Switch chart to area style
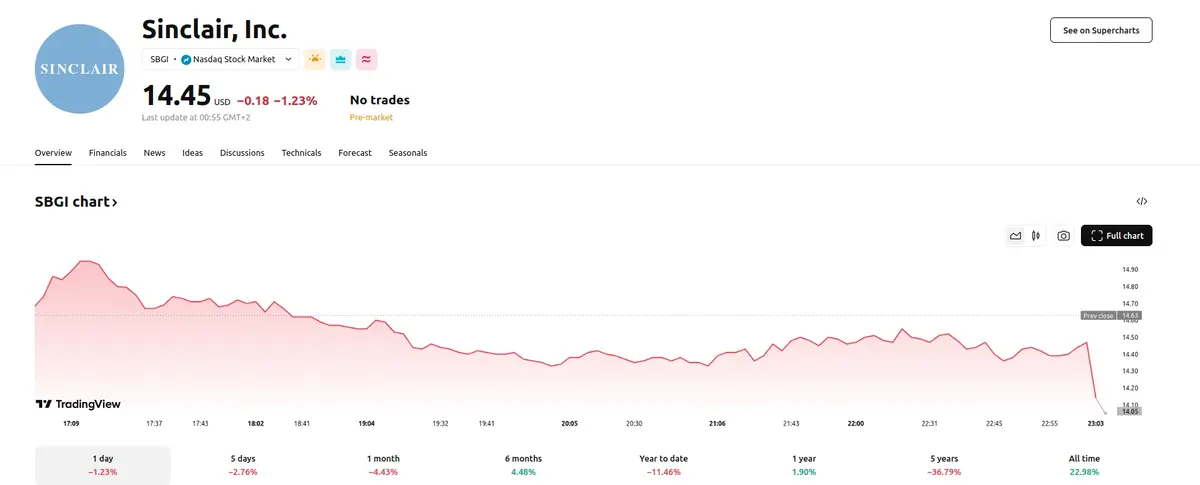The image size is (1200, 485). click(1015, 236)
